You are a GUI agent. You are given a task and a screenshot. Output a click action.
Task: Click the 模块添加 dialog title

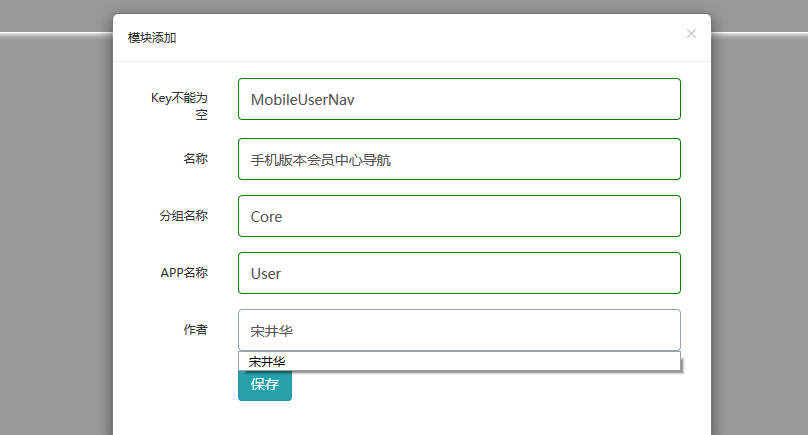[x=152, y=38]
